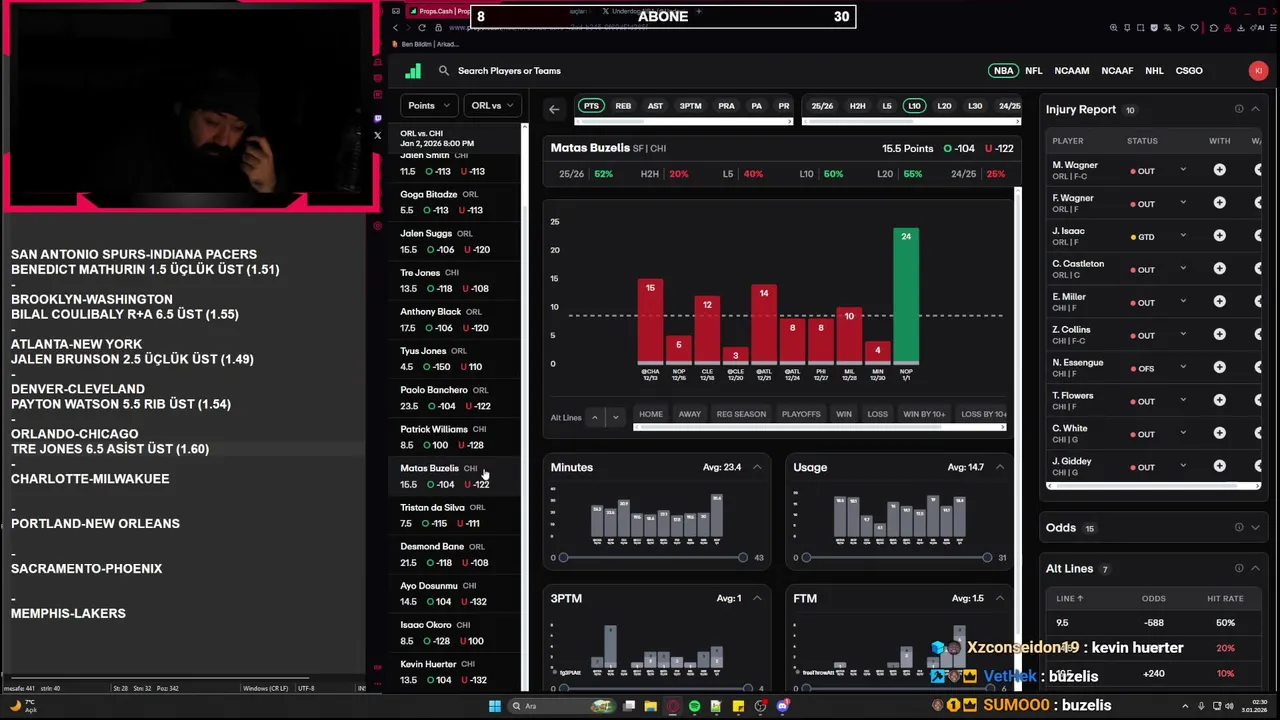Go back with the left arrow button
This screenshot has width=1280, height=720.
click(x=554, y=109)
